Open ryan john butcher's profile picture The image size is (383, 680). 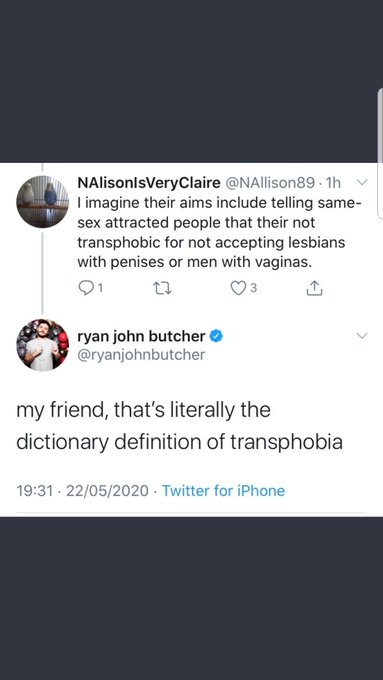[x=43, y=345]
